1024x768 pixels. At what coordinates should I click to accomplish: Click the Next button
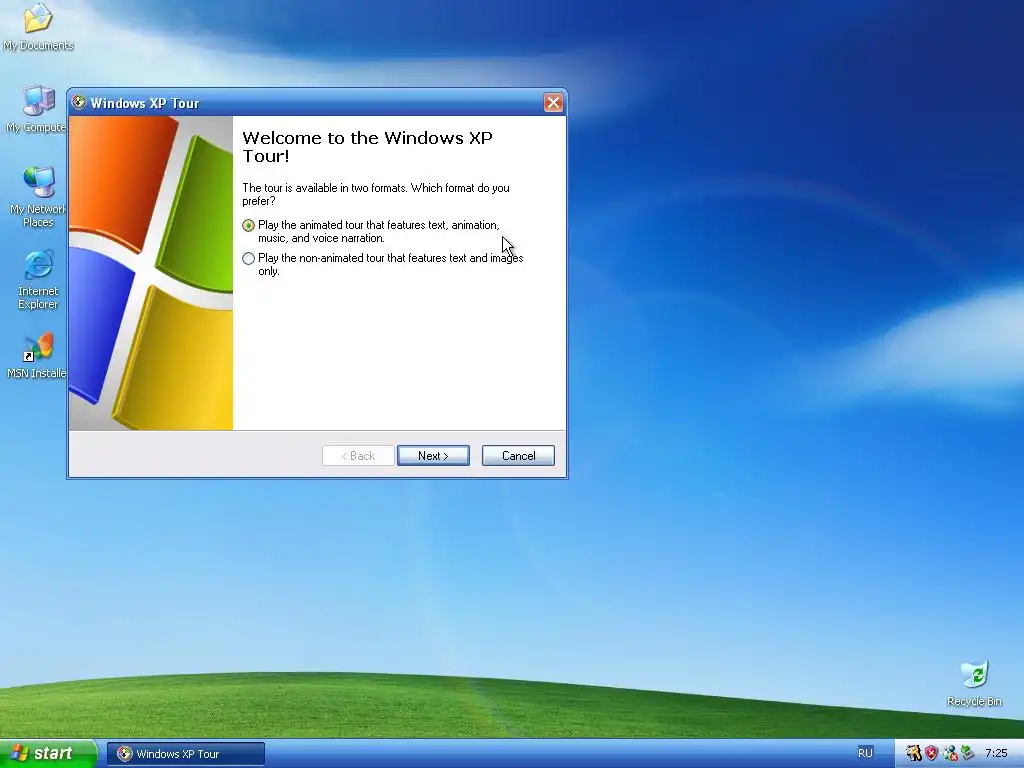click(x=433, y=456)
